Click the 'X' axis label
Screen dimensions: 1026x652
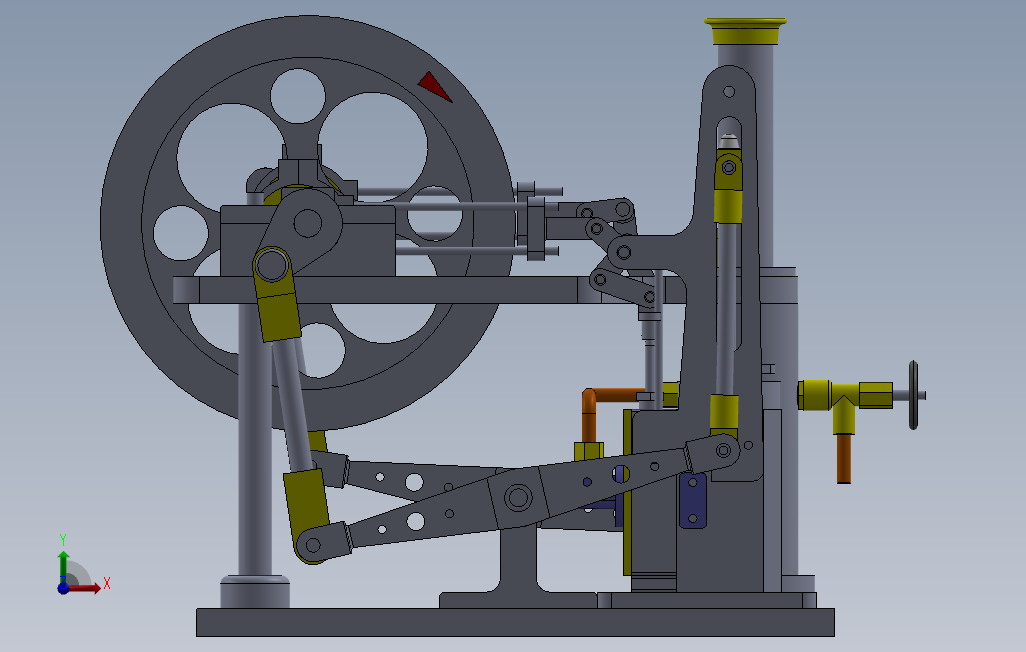(107, 583)
